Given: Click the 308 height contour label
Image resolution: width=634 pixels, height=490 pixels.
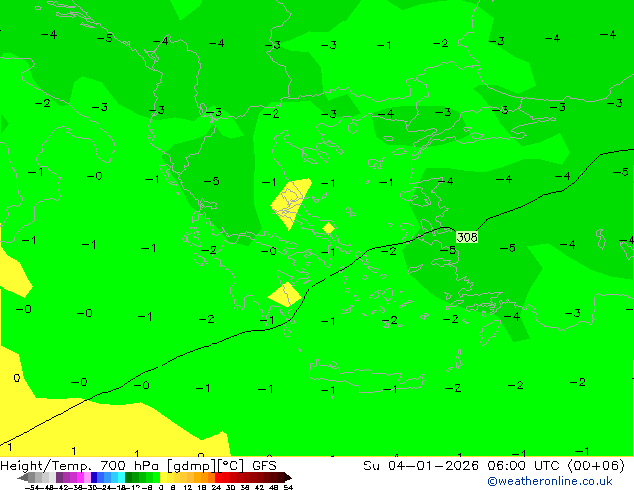Looking at the screenshot, I should pos(467,237).
